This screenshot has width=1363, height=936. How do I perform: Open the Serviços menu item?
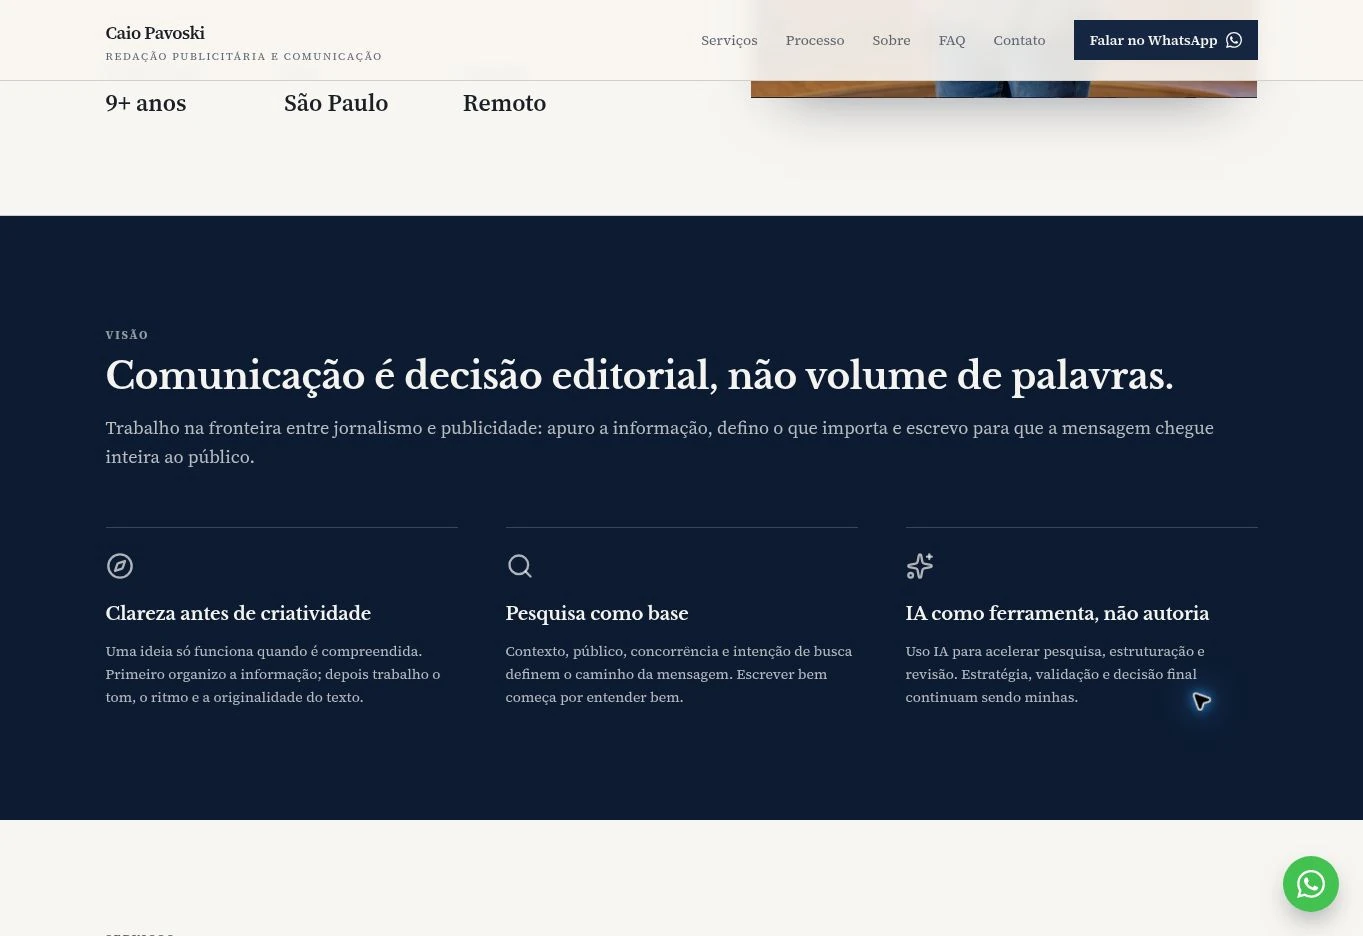coord(729,40)
